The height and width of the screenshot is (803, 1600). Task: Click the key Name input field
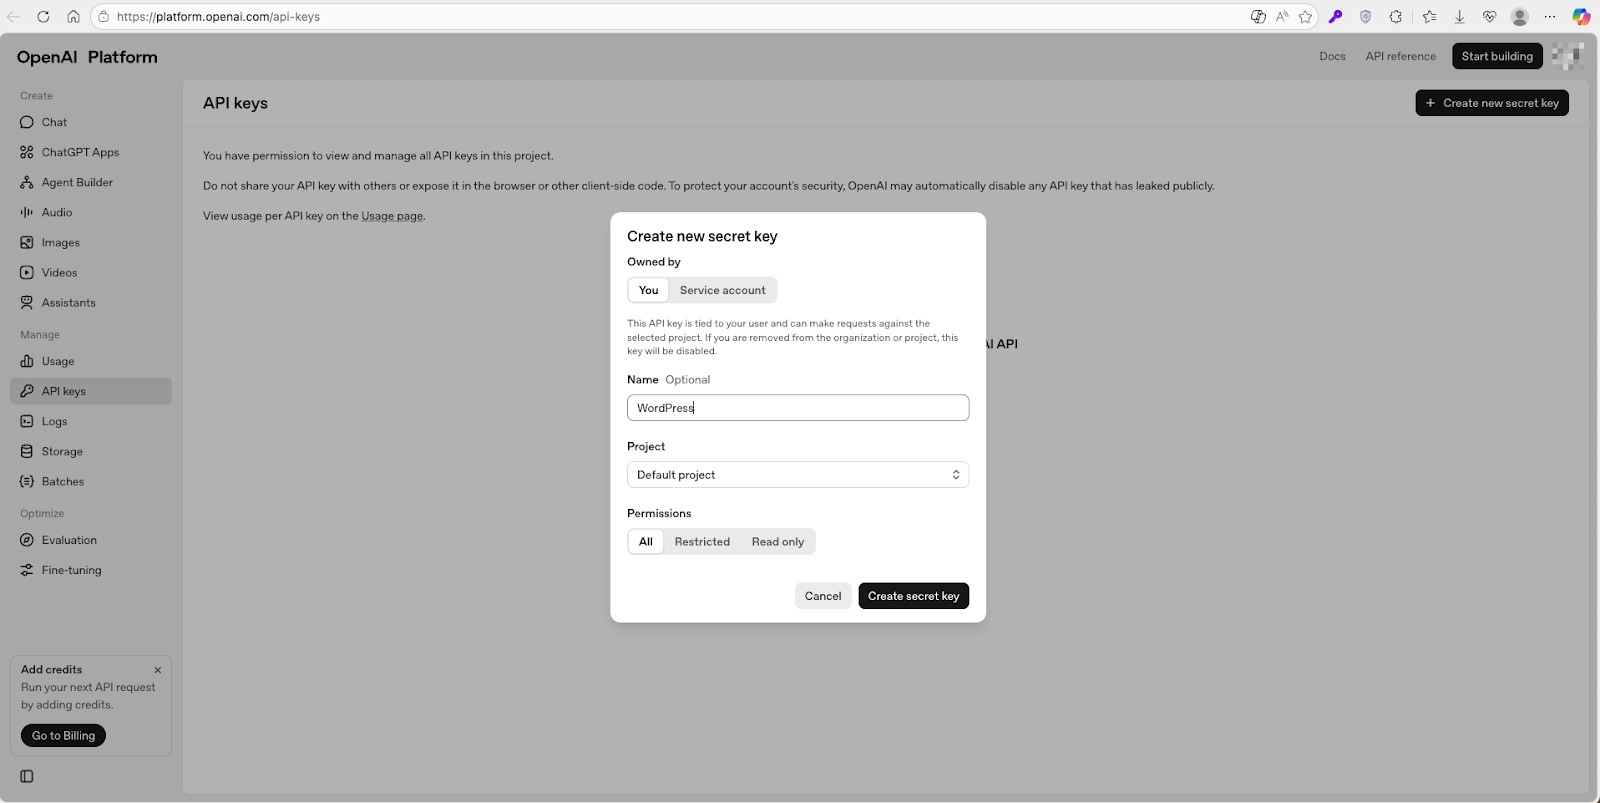point(797,408)
